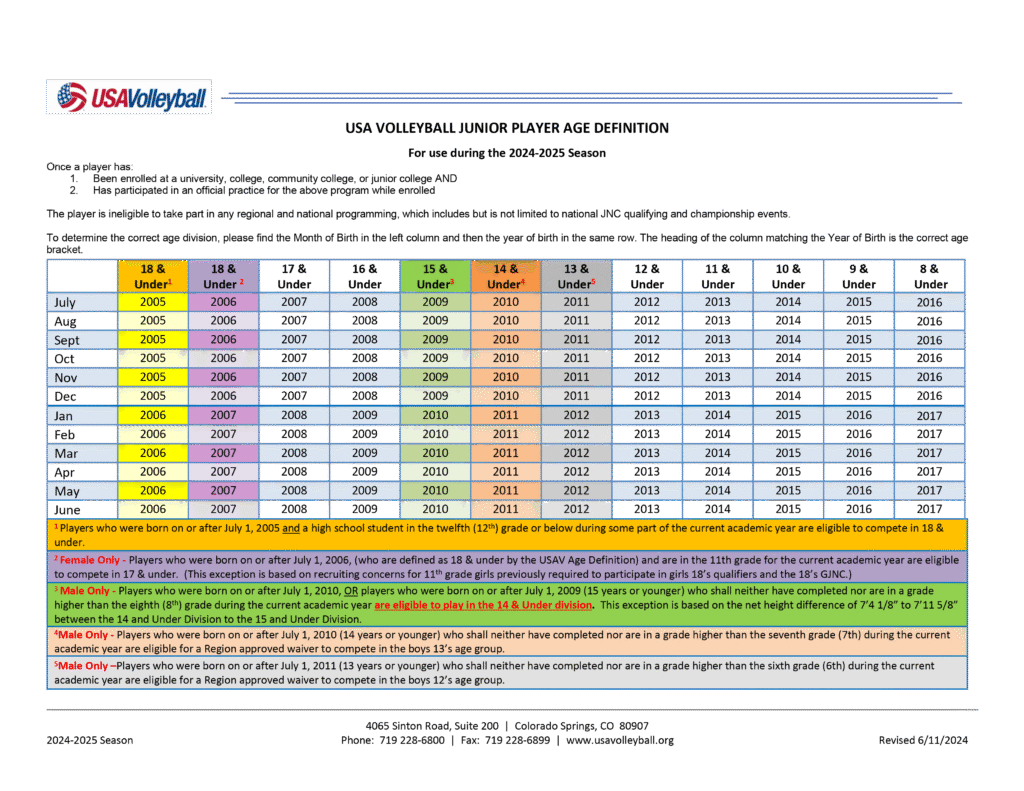Click '2017' in the June row, 8 & Under column
1024x791 pixels.
pyautogui.click(x=929, y=509)
